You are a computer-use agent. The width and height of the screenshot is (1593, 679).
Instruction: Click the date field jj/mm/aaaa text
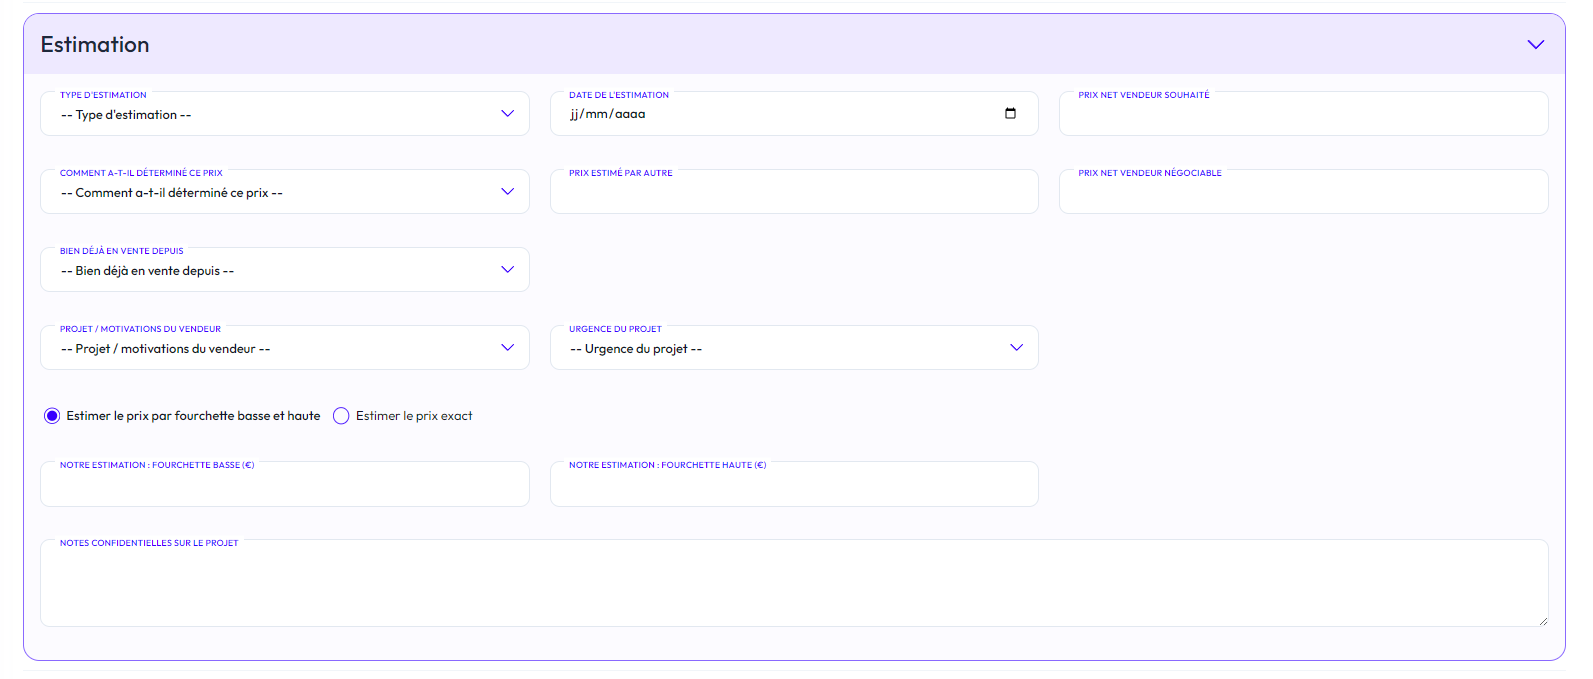pyautogui.click(x=608, y=115)
